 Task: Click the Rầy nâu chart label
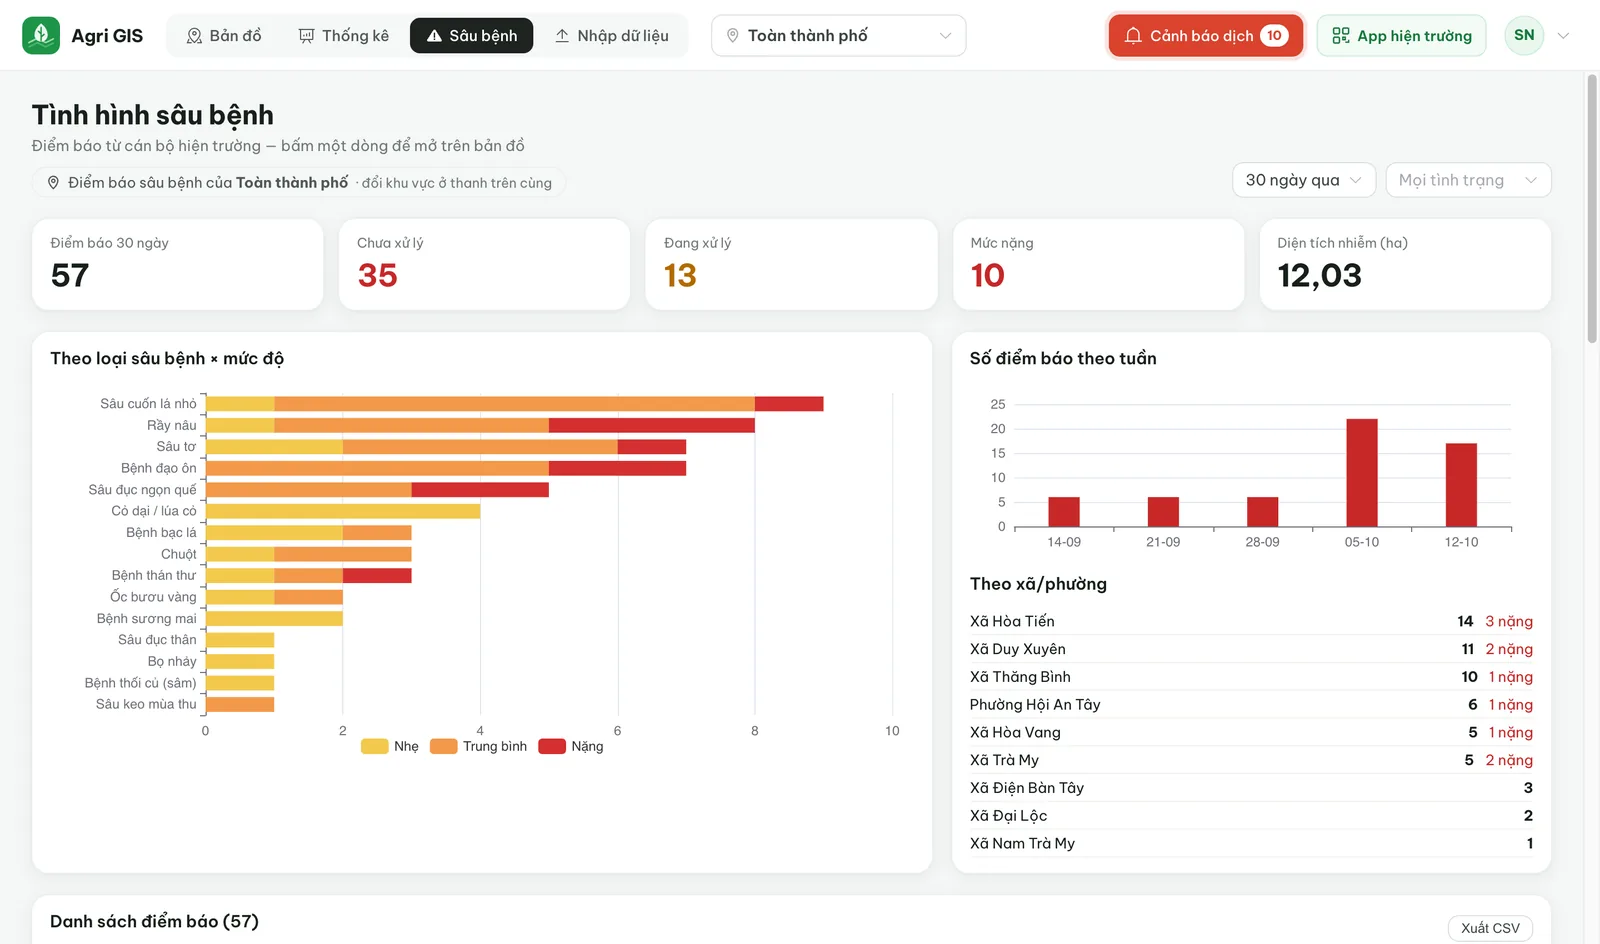click(x=172, y=425)
